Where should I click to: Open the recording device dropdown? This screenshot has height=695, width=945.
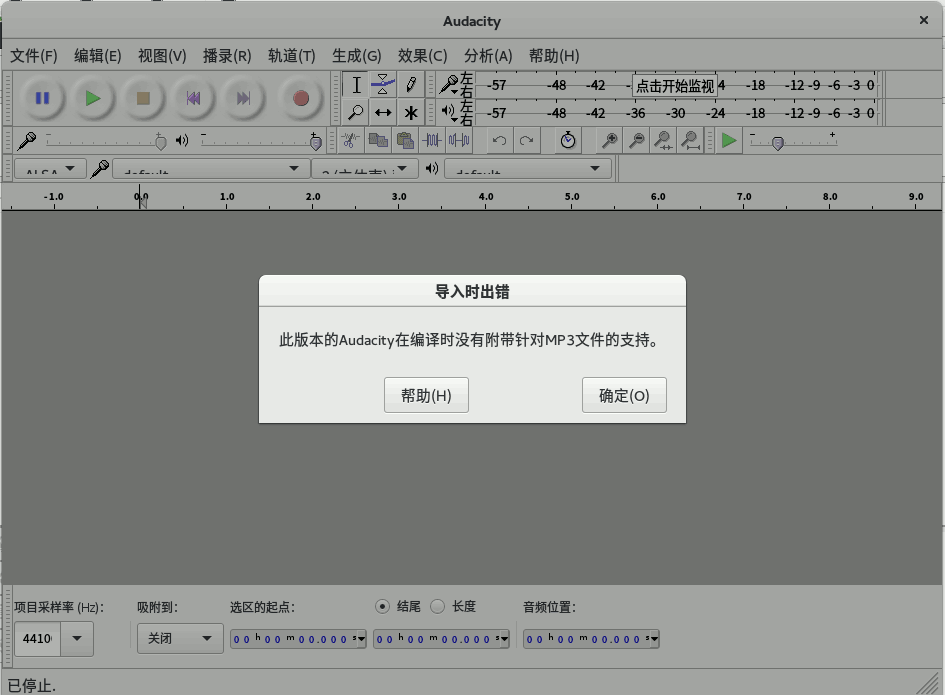coord(211,168)
